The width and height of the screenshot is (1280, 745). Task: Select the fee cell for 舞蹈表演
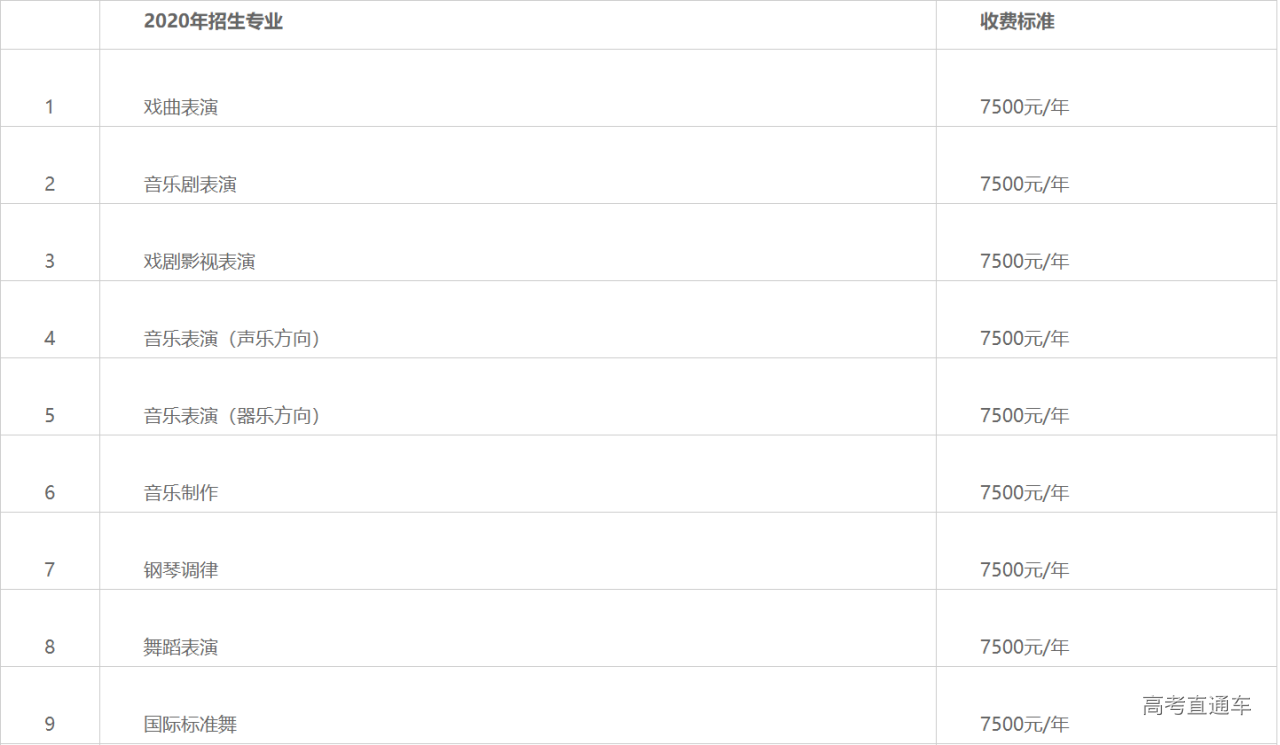pos(1024,647)
